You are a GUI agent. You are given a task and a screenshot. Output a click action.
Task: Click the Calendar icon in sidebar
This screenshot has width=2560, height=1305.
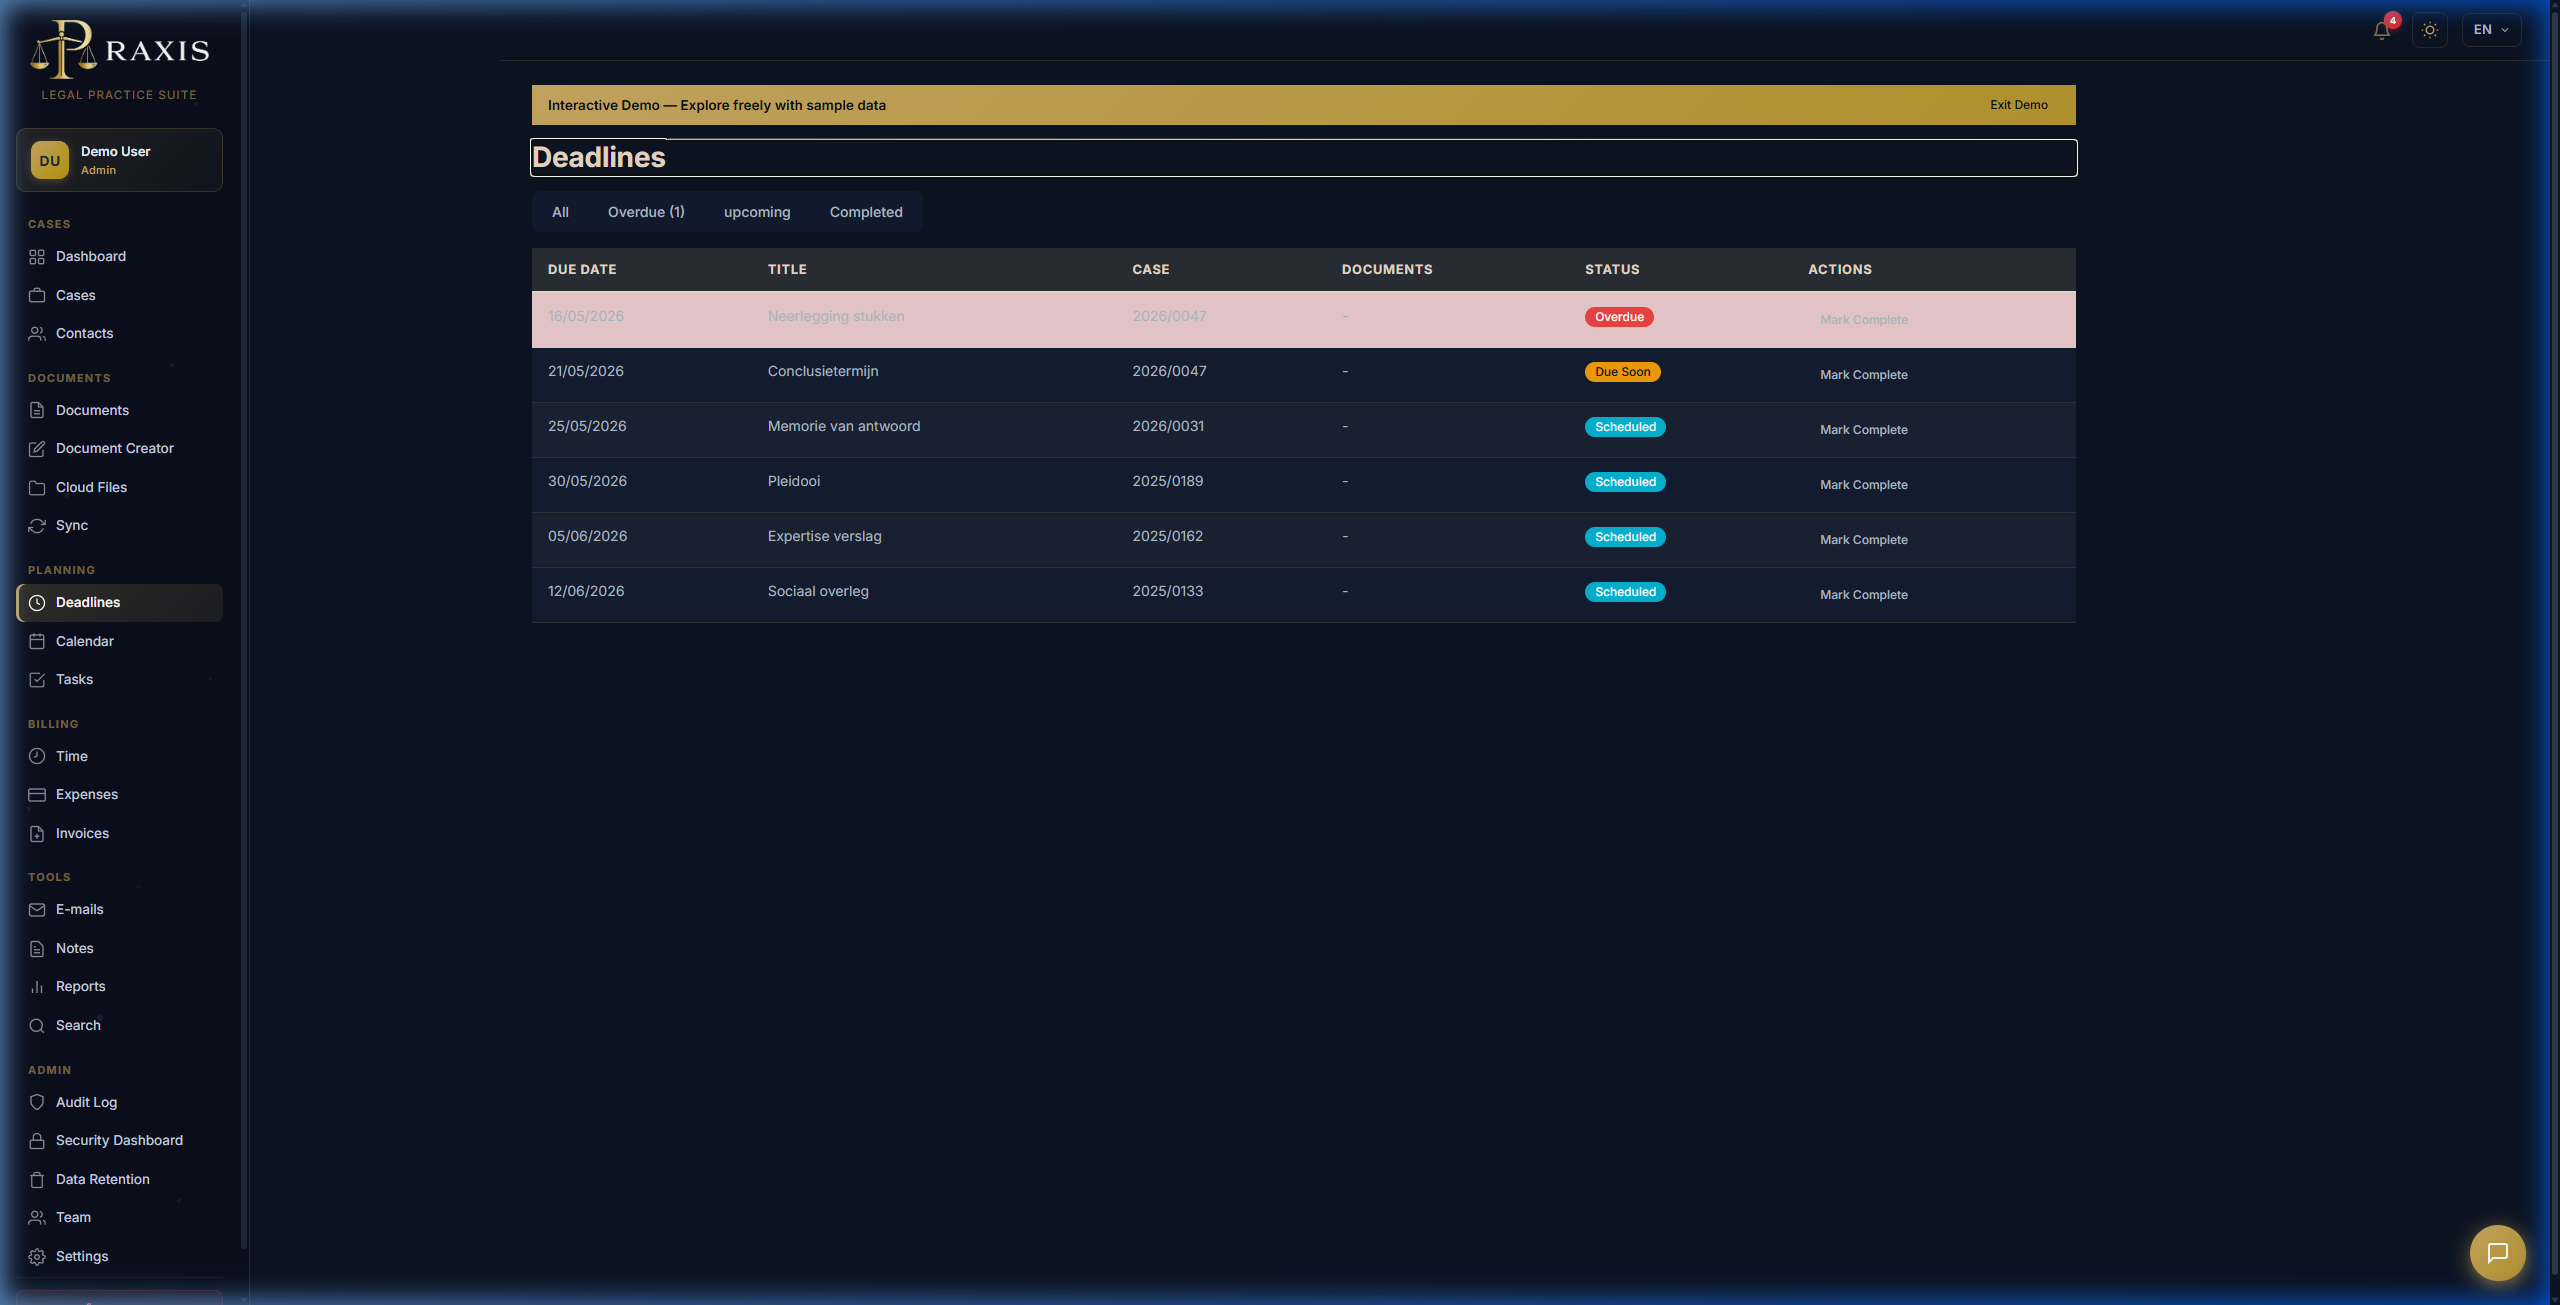coord(37,641)
